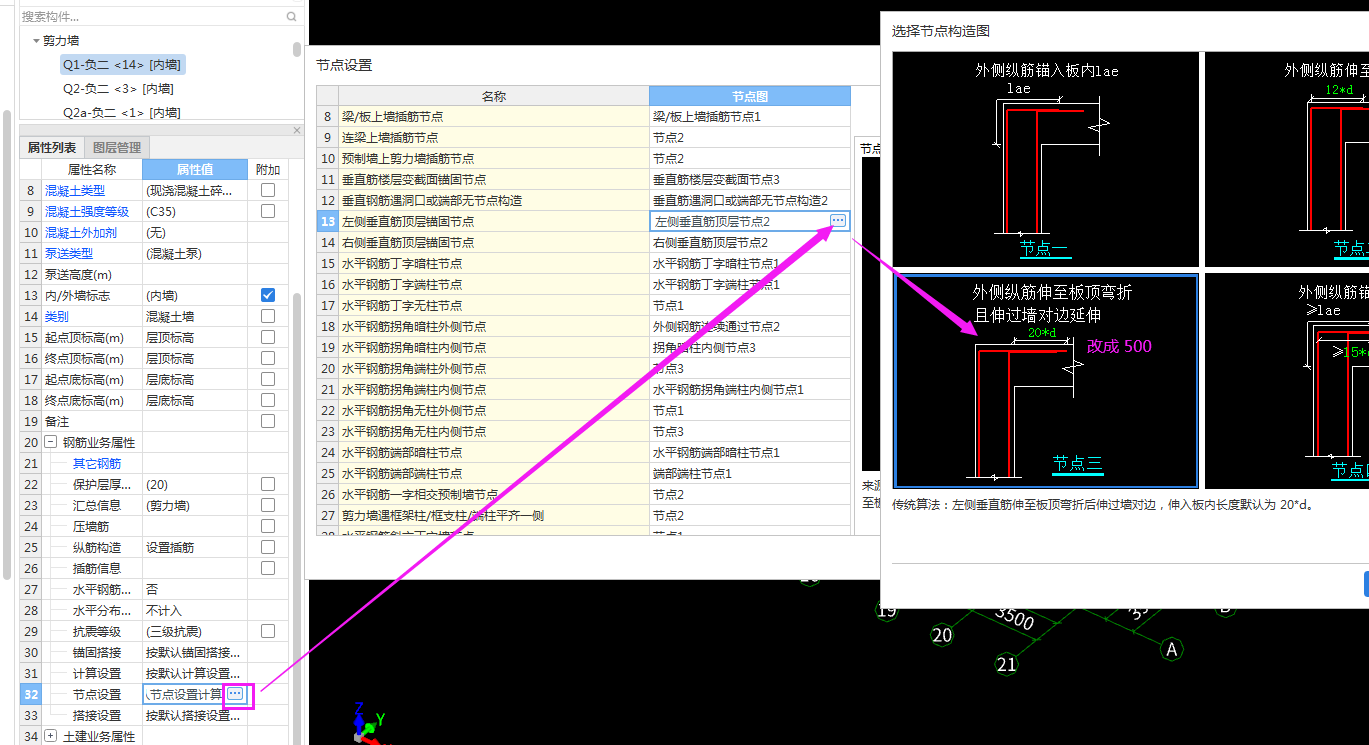Select row 8 梁/板上墙插筋节点
This screenshot has width=1369, height=745.
[x=493, y=116]
